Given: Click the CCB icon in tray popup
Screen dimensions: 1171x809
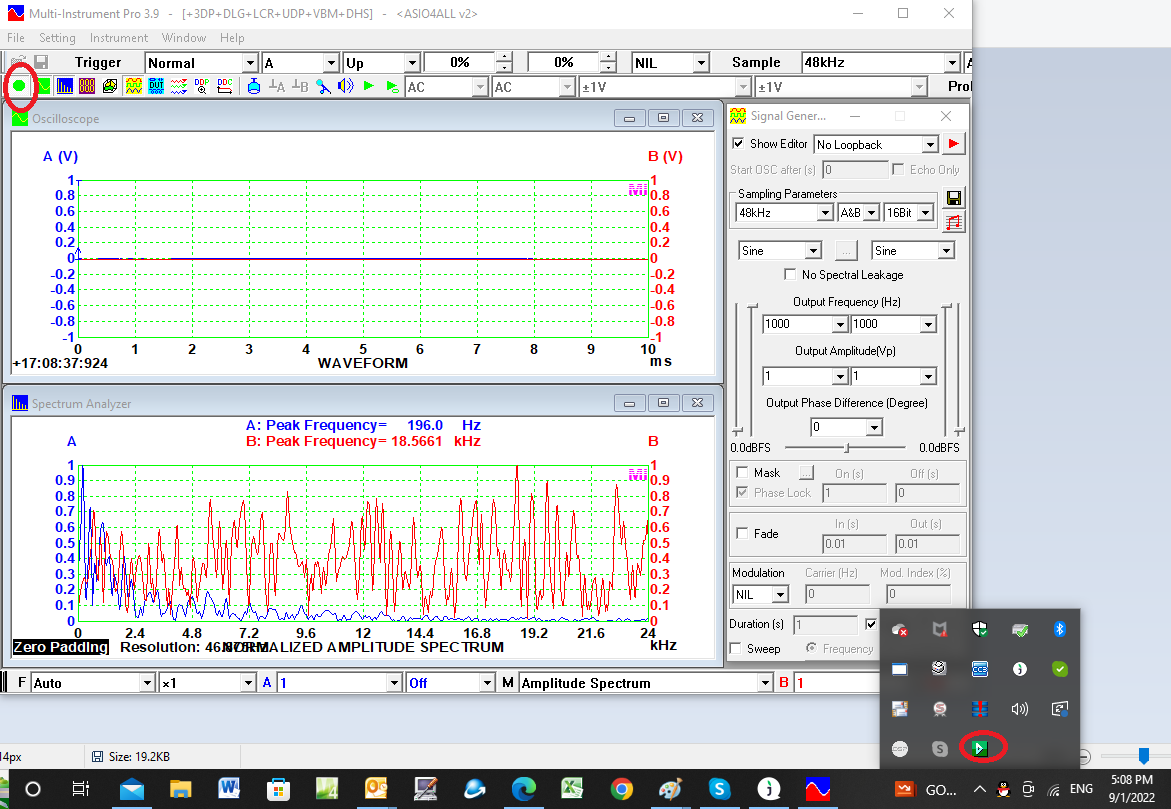Looking at the screenshot, I should pyautogui.click(x=980, y=669).
